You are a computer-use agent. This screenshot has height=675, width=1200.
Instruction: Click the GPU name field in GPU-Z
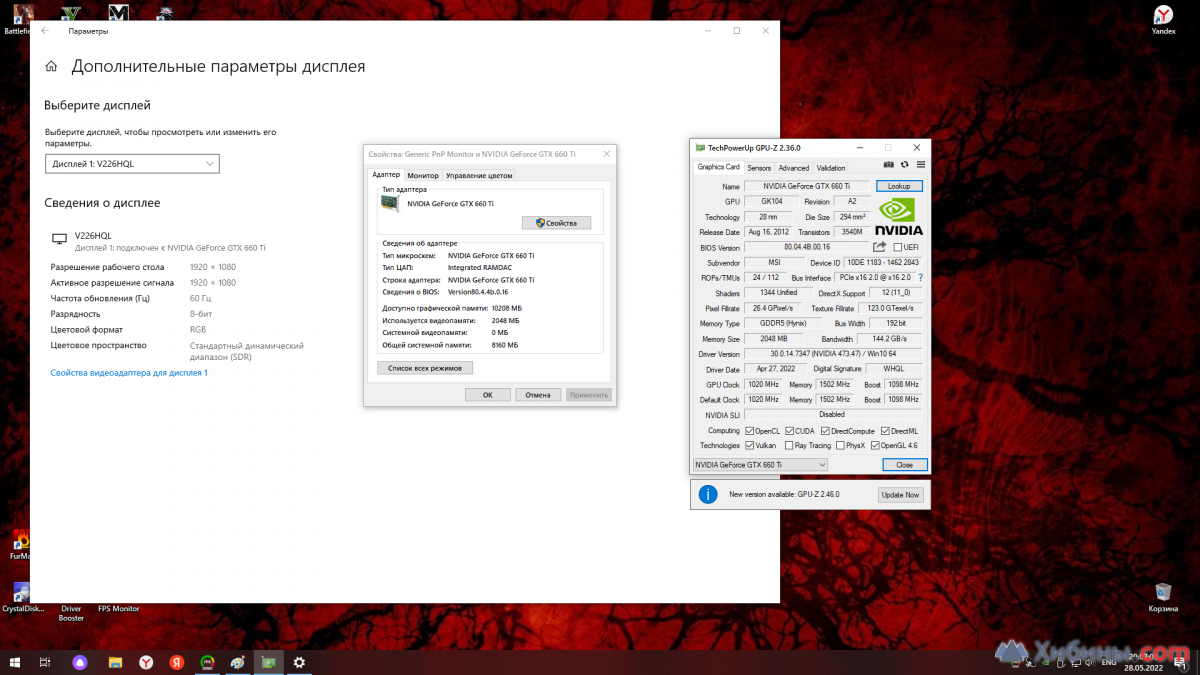coord(807,186)
